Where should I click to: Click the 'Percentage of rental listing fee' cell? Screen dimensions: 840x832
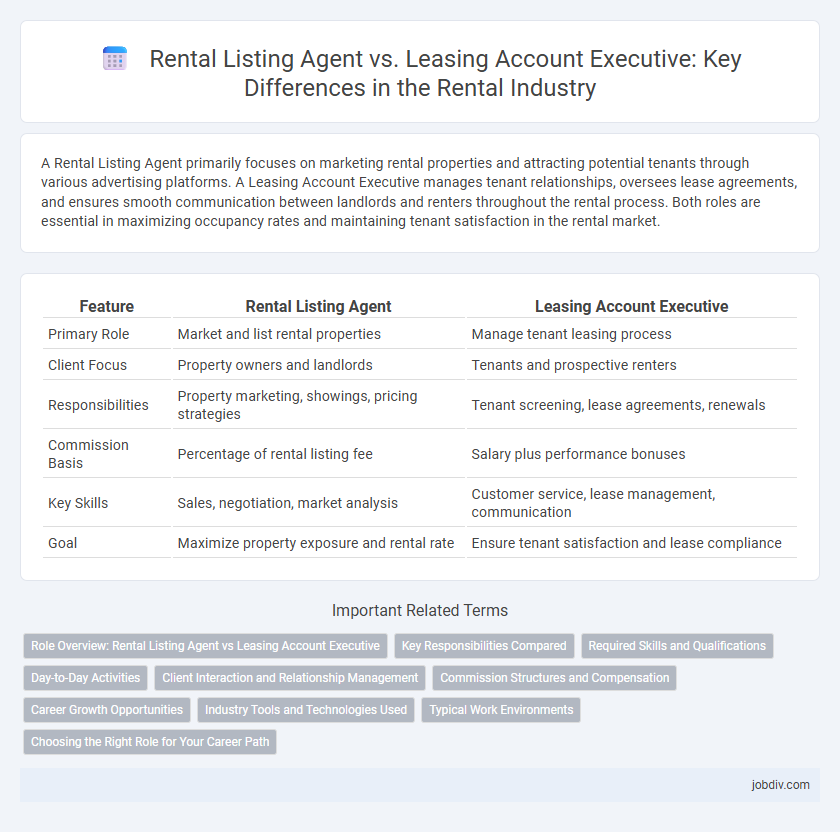tap(318, 454)
